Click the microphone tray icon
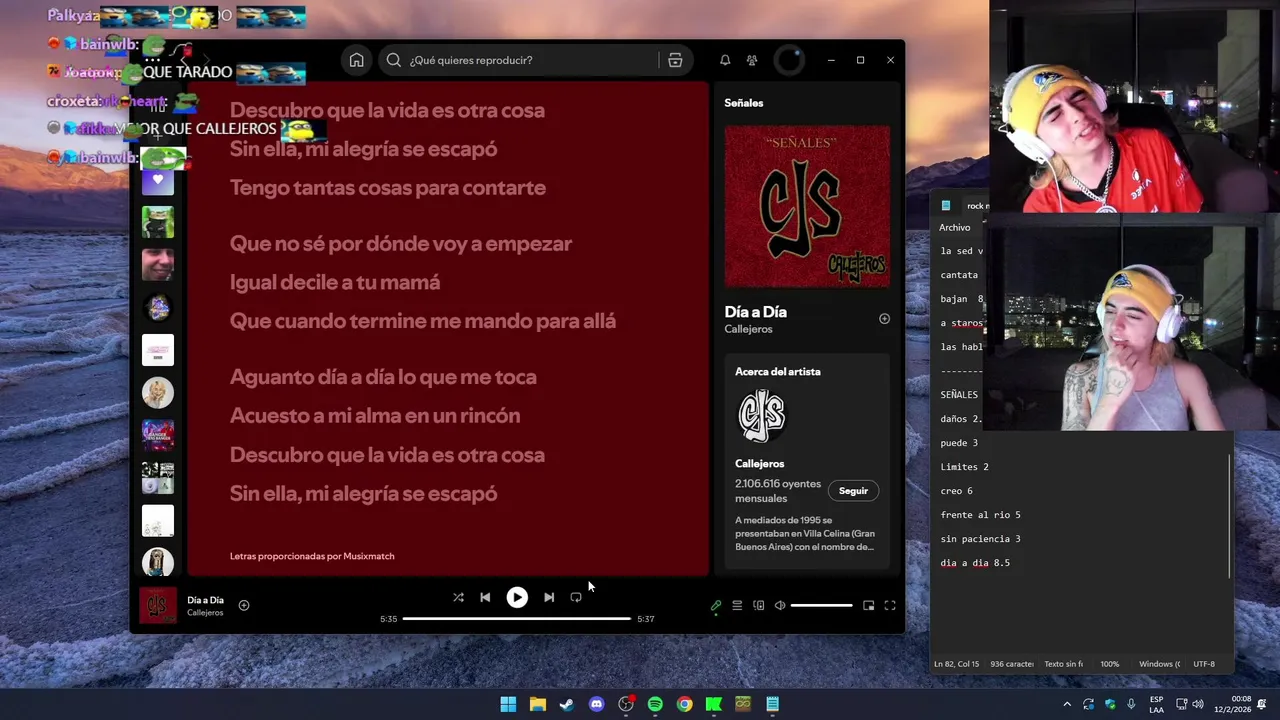 [1131, 704]
